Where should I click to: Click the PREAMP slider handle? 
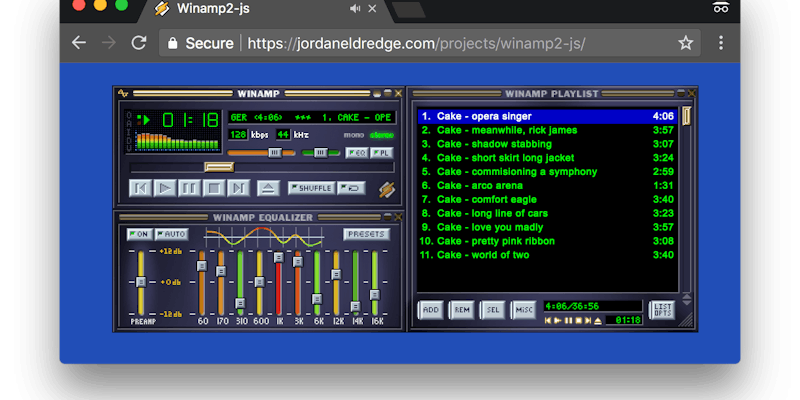point(141,282)
